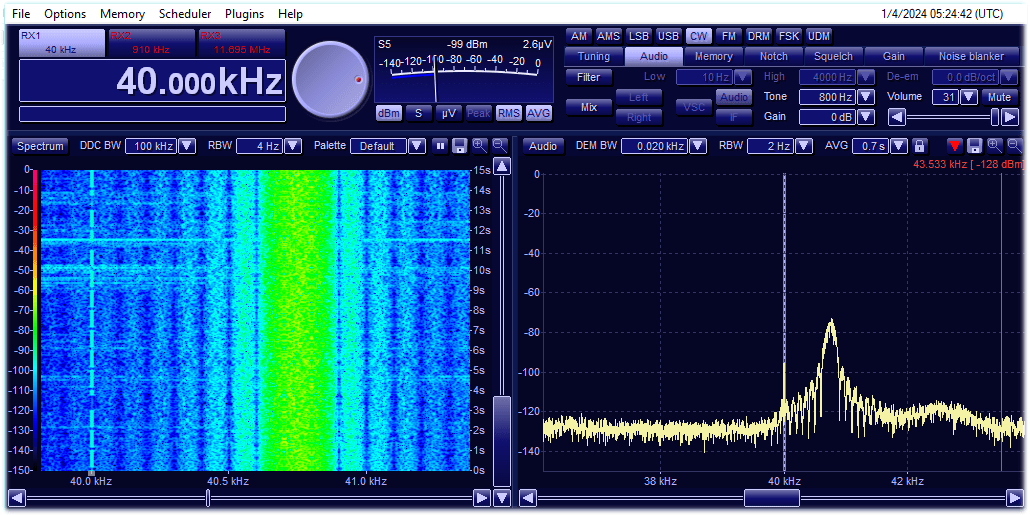Image resolution: width=1030 pixels, height=515 pixels.
Task: Select receiver RX3 at 11.695 MHz
Action: point(241,43)
